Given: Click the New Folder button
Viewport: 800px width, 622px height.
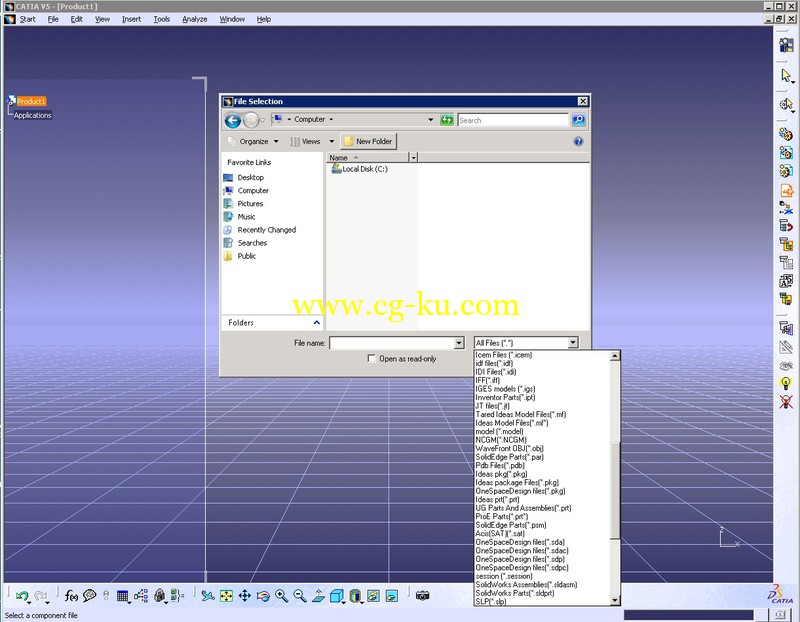Looking at the screenshot, I should (x=369, y=142).
